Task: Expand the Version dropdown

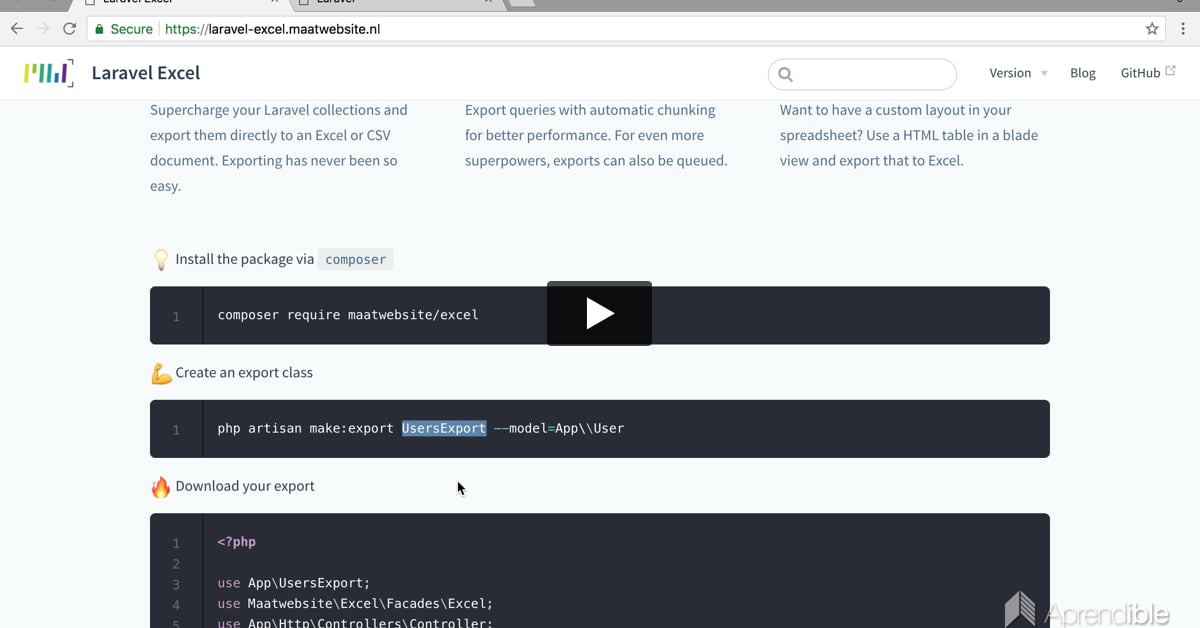Action: coord(1018,73)
